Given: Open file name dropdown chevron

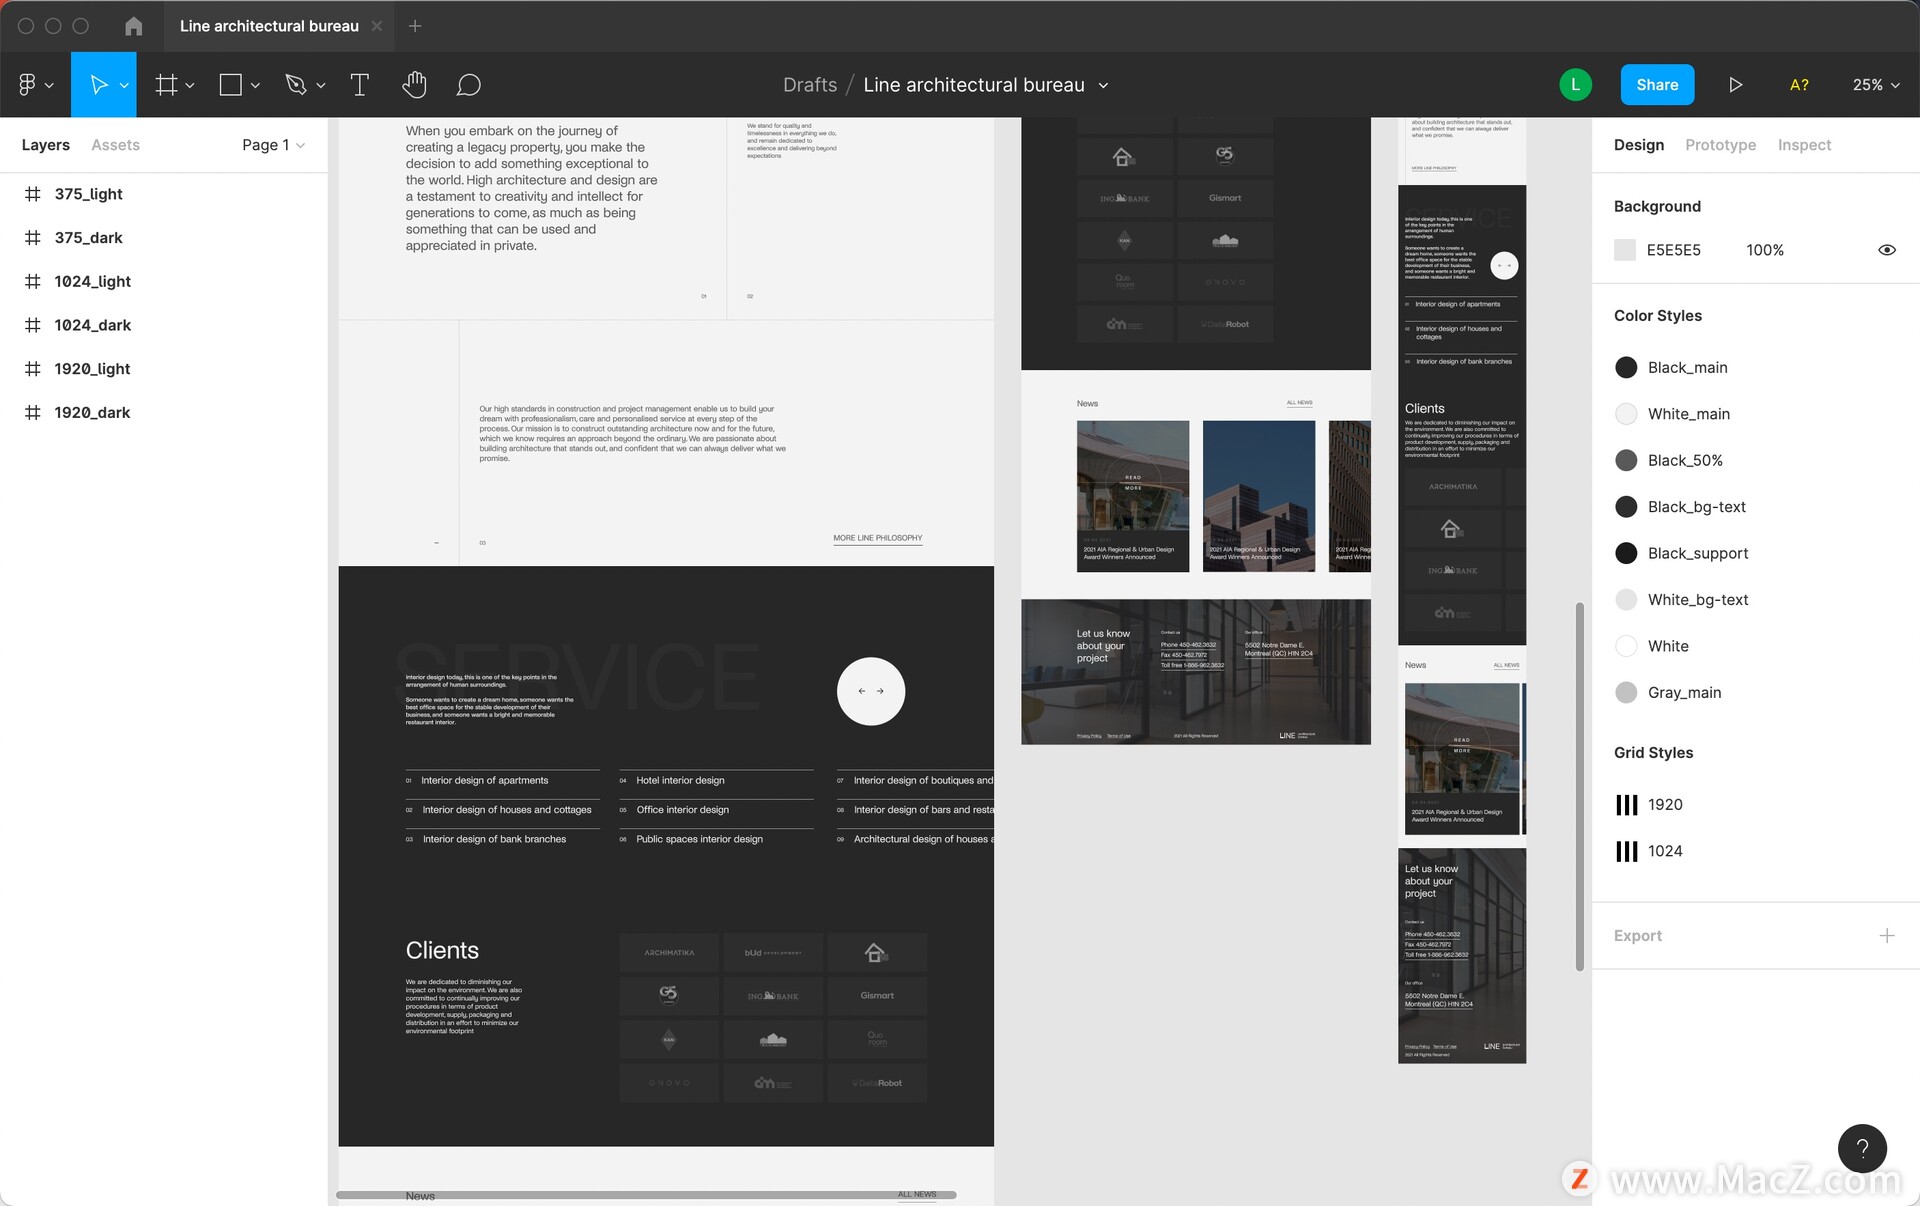Looking at the screenshot, I should click(x=1103, y=85).
